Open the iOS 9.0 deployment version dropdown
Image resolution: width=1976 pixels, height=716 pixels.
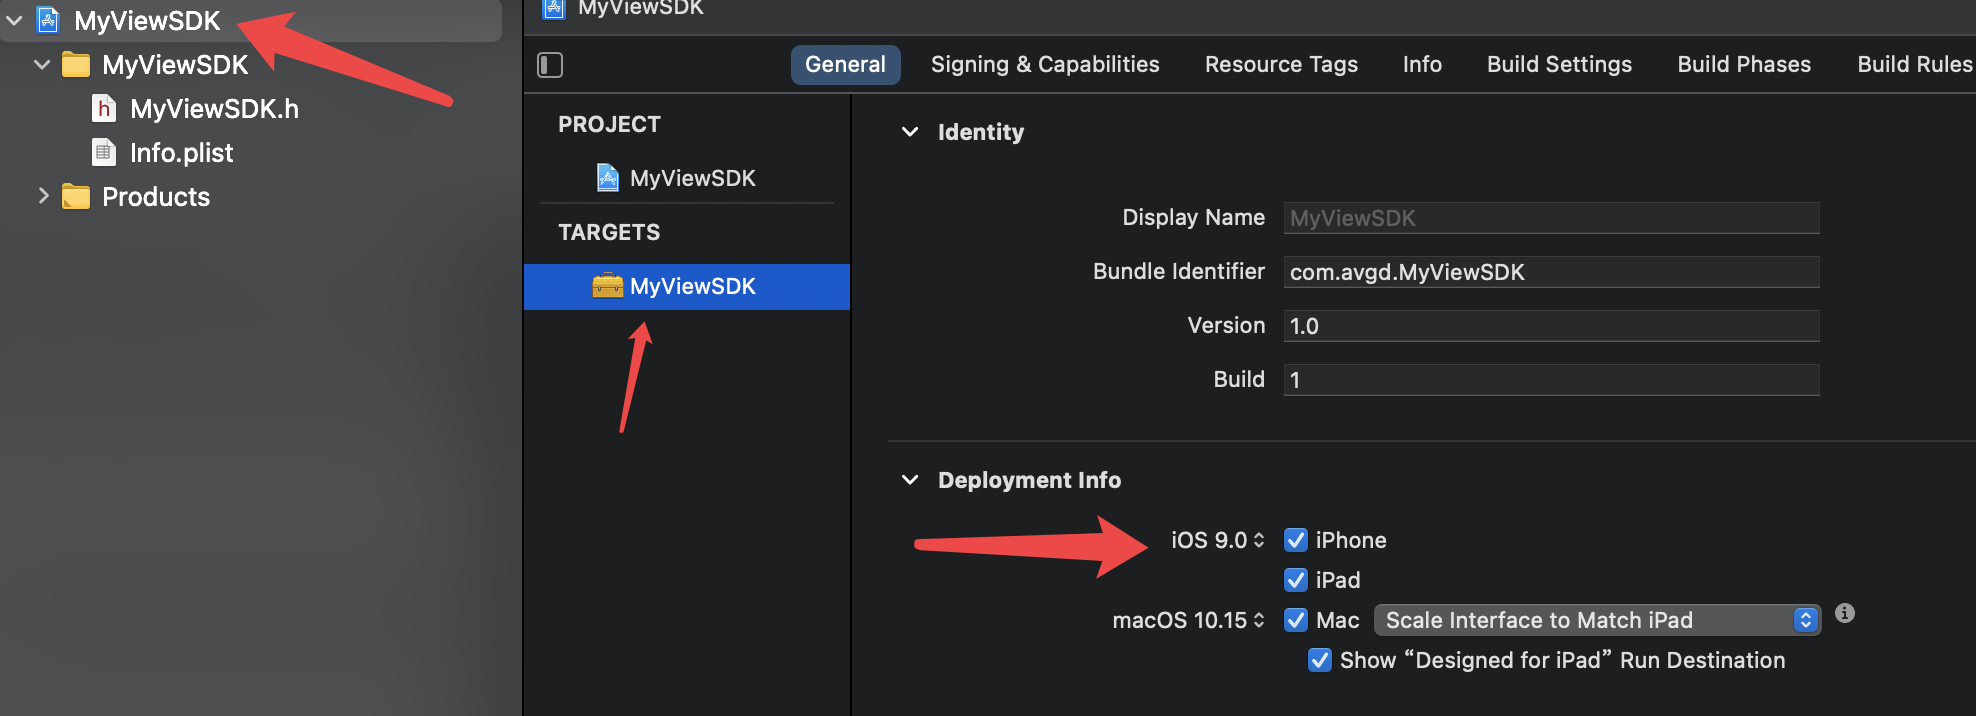1218,540
